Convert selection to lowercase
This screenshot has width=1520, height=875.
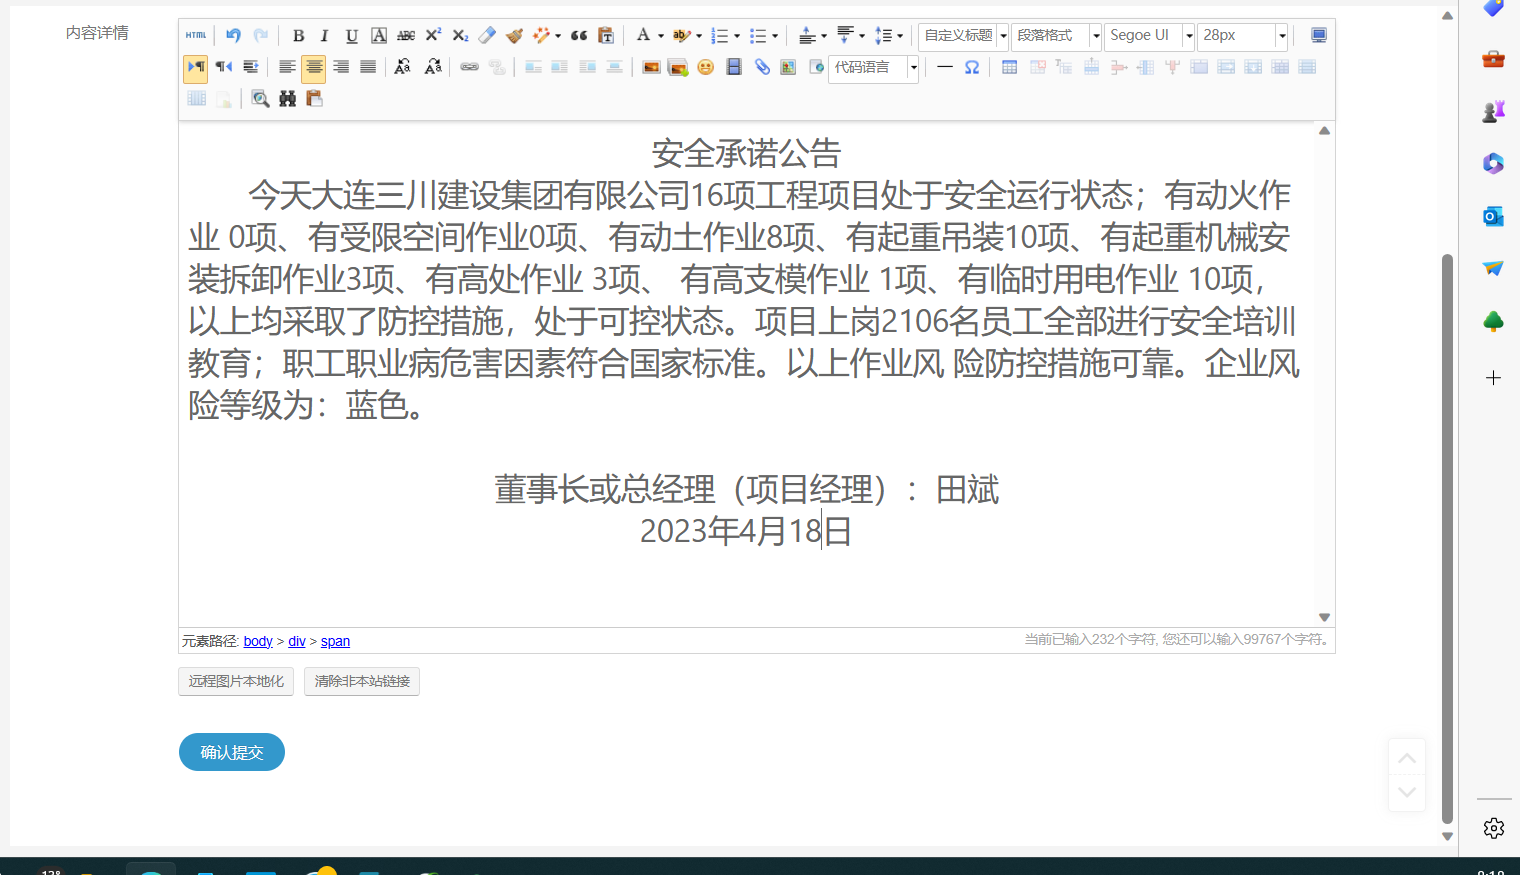click(433, 67)
